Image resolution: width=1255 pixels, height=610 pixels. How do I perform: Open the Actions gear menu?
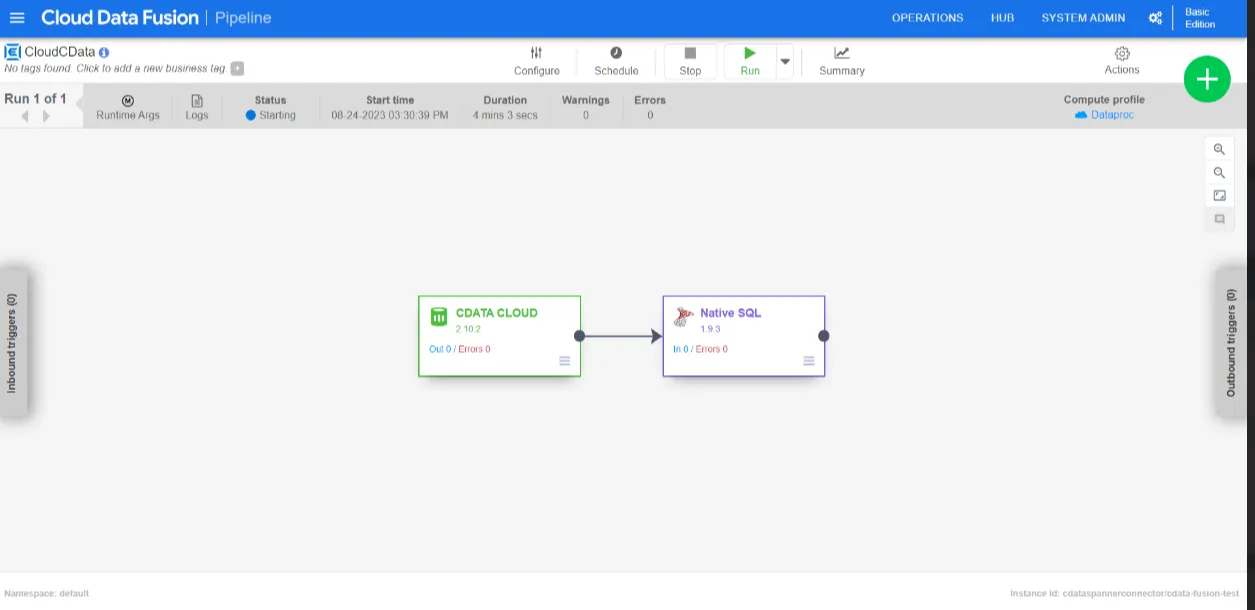coord(1121,54)
